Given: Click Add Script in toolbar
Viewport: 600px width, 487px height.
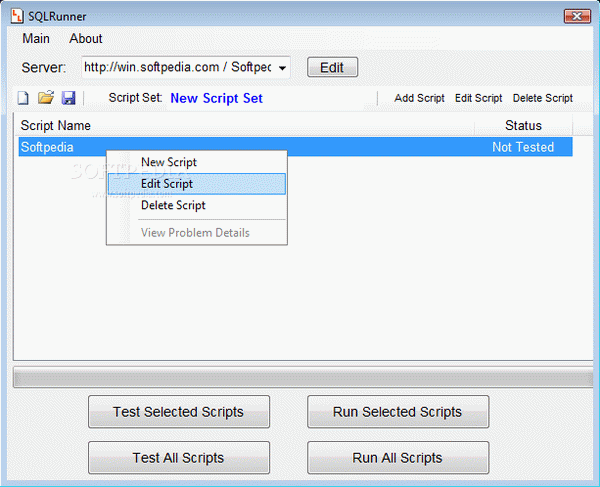Looking at the screenshot, I should (419, 98).
